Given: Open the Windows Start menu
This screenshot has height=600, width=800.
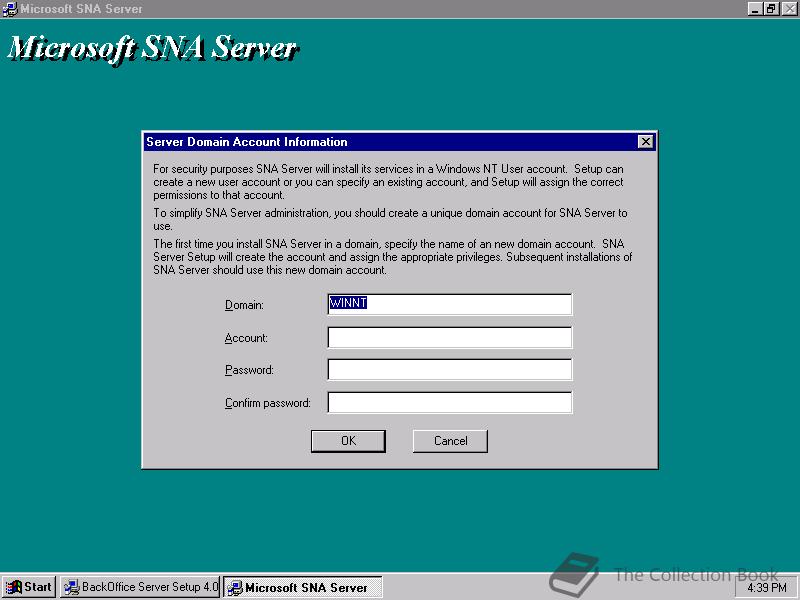Looking at the screenshot, I should (x=29, y=587).
